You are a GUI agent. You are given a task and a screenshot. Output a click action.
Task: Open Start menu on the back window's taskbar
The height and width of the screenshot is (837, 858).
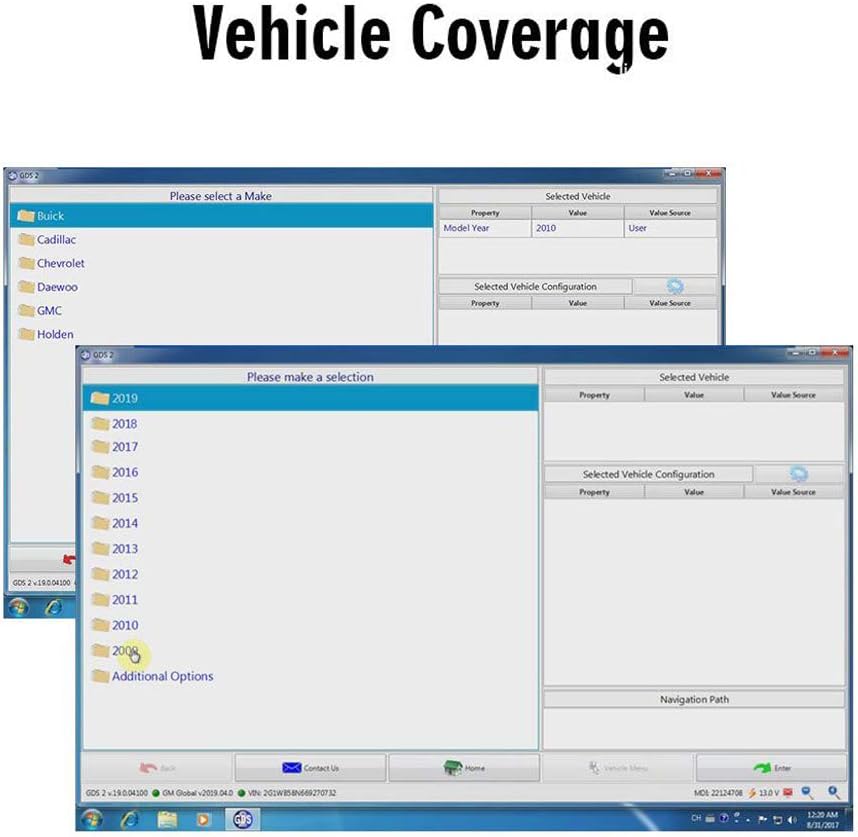tap(18, 606)
